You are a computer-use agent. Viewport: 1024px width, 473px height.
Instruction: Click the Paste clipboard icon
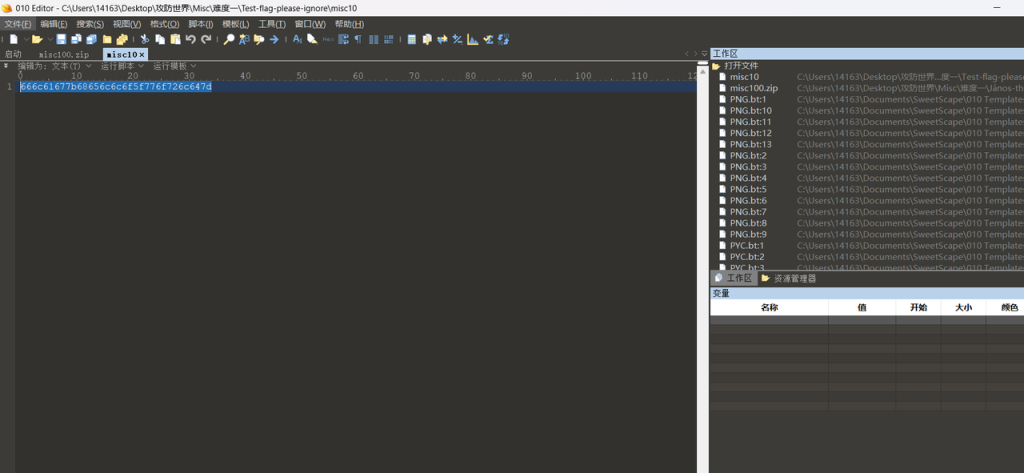pyautogui.click(x=175, y=39)
